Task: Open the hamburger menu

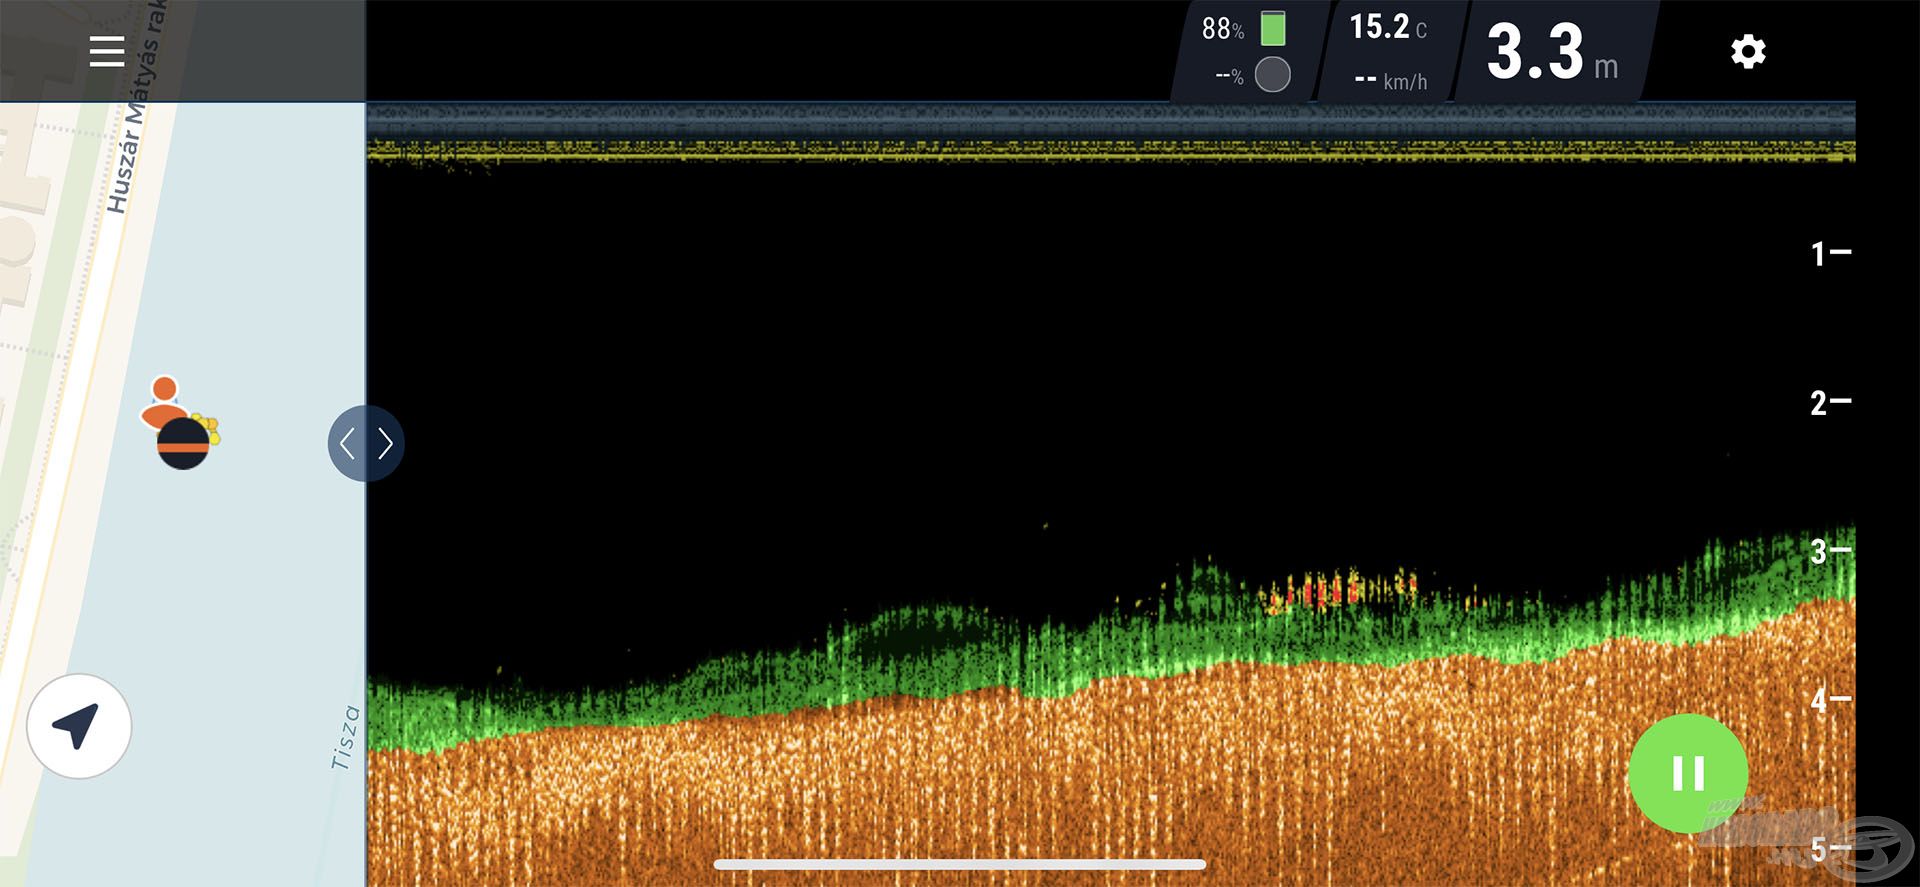Action: click(106, 51)
